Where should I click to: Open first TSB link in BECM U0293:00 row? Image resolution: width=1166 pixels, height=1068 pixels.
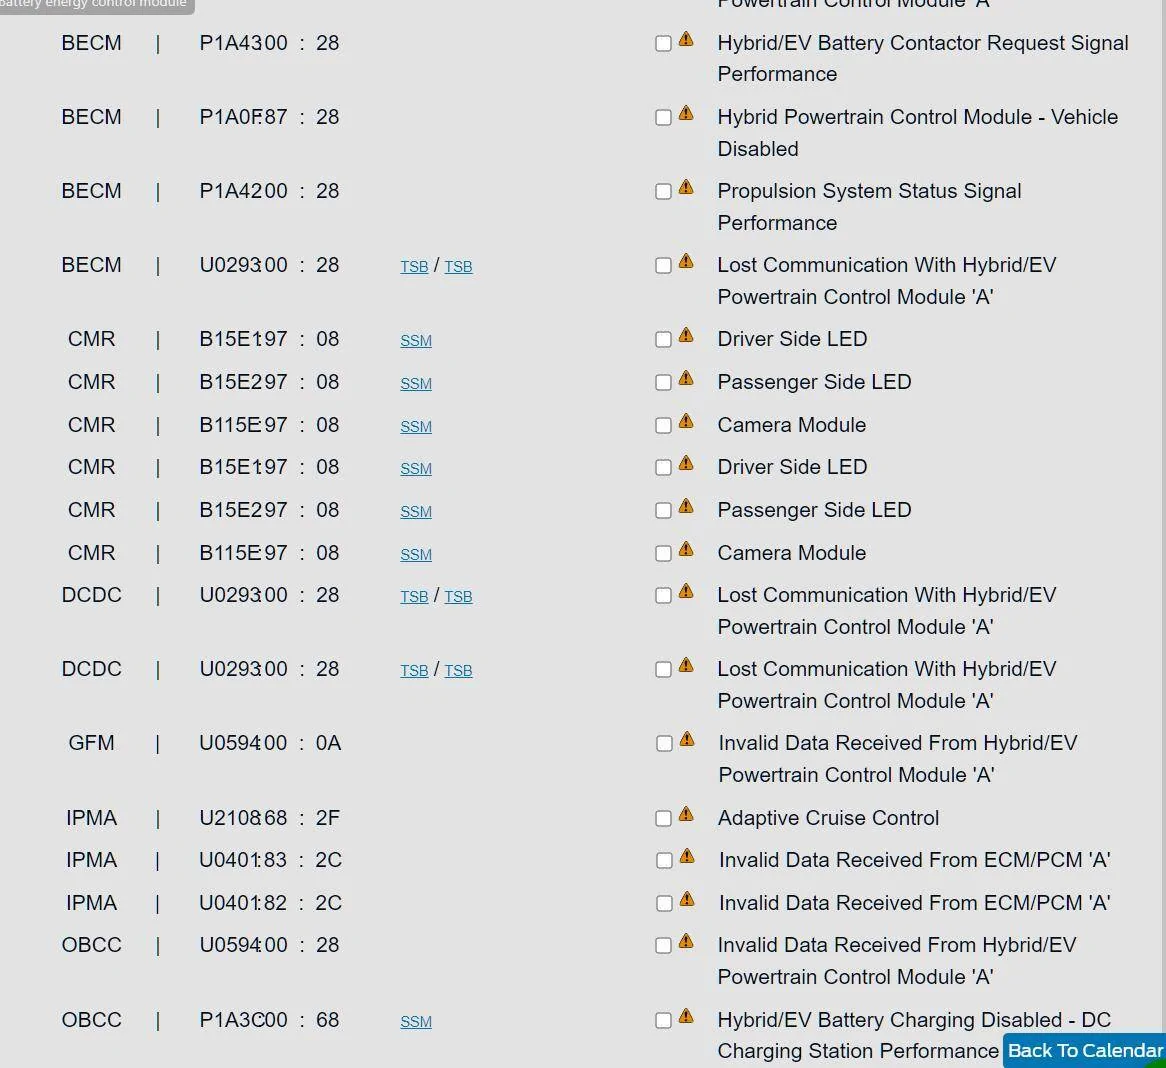[414, 266]
